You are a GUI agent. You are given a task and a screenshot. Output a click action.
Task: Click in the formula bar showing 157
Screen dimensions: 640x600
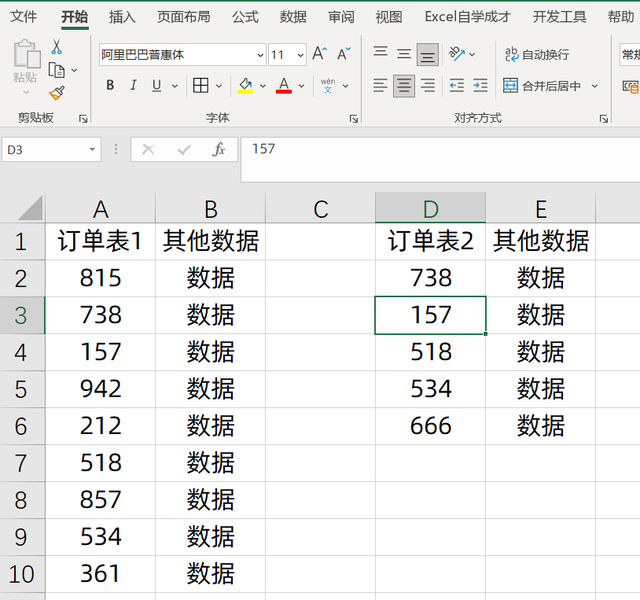pos(440,159)
